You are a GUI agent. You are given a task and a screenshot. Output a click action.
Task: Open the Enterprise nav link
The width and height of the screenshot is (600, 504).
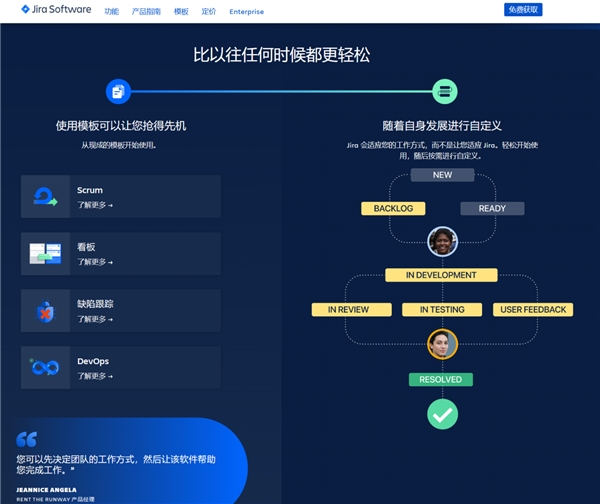[x=246, y=11]
